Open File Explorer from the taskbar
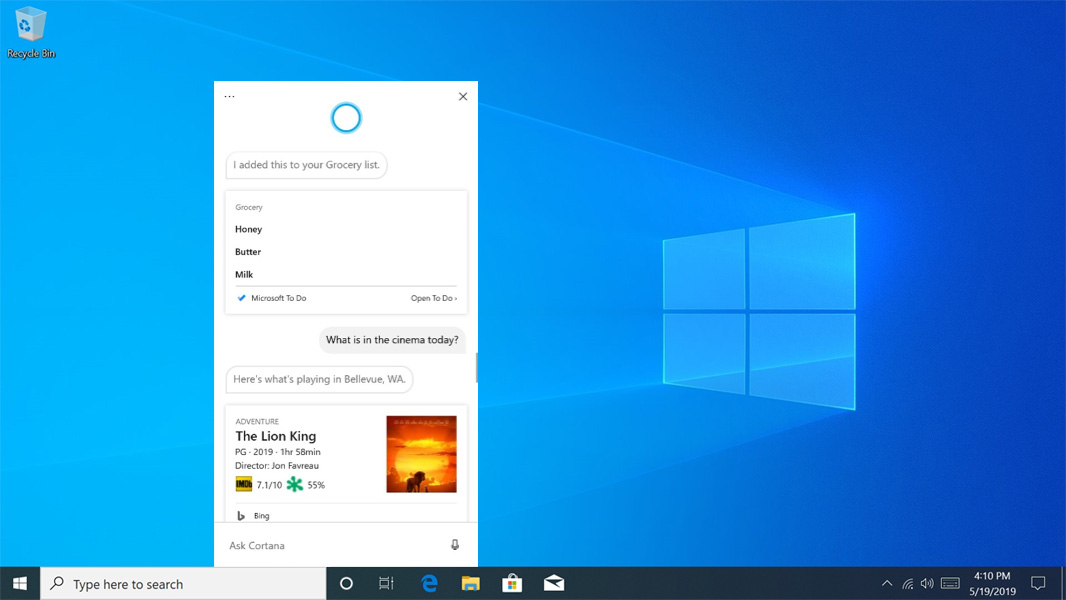Viewport: 1066px width, 600px height. click(x=470, y=584)
